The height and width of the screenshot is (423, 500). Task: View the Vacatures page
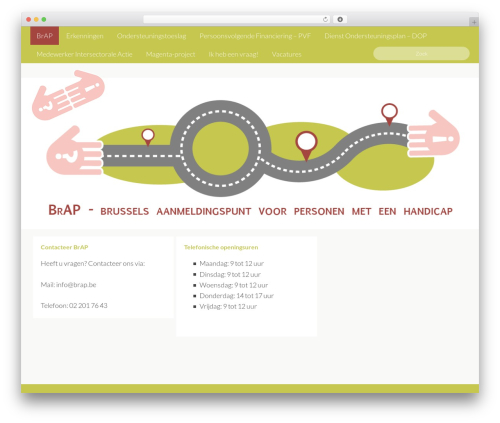tap(286, 54)
